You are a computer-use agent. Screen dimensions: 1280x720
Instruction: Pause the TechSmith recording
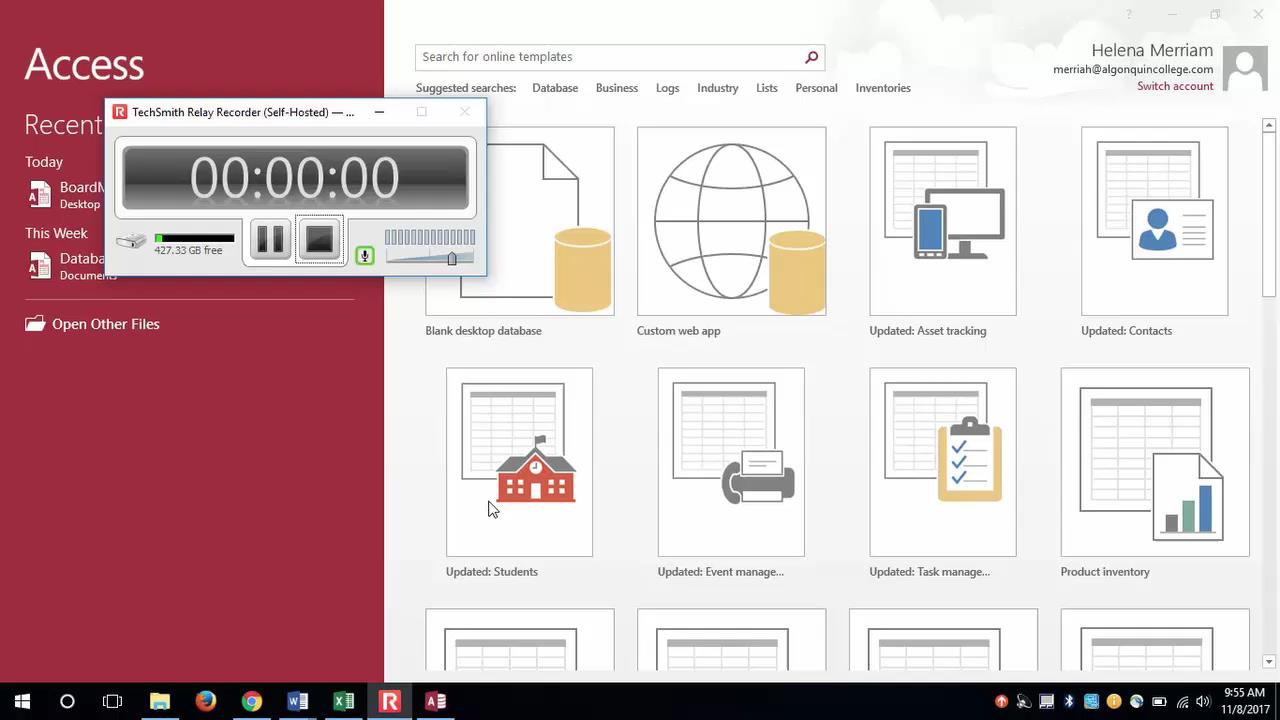coord(269,240)
